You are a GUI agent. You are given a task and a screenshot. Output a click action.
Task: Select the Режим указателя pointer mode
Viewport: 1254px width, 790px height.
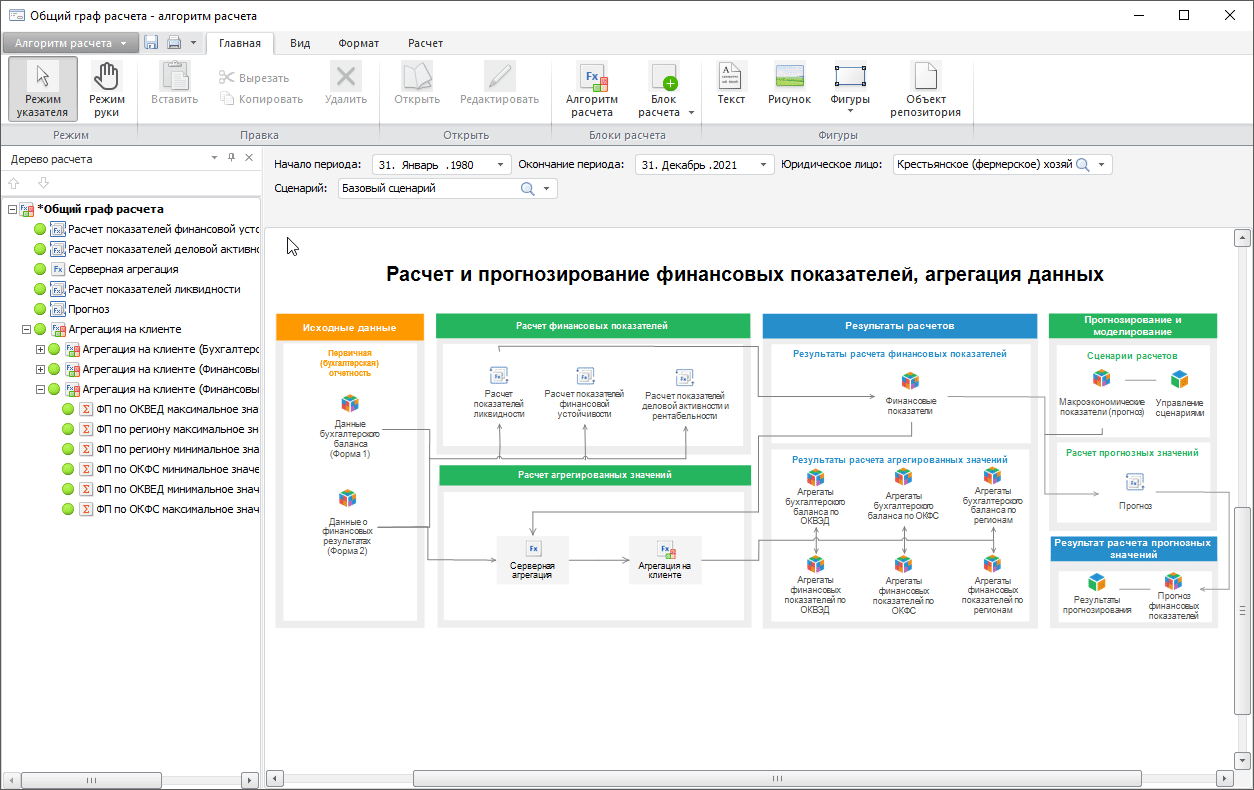pyautogui.click(x=43, y=88)
